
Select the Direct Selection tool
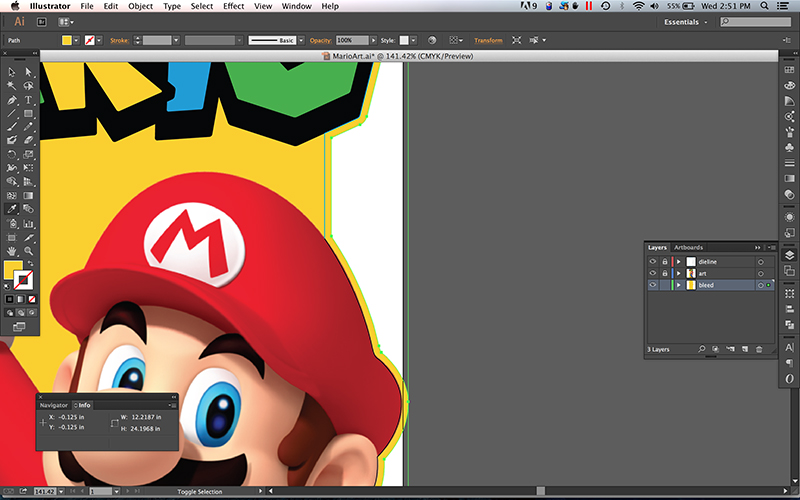point(28,72)
